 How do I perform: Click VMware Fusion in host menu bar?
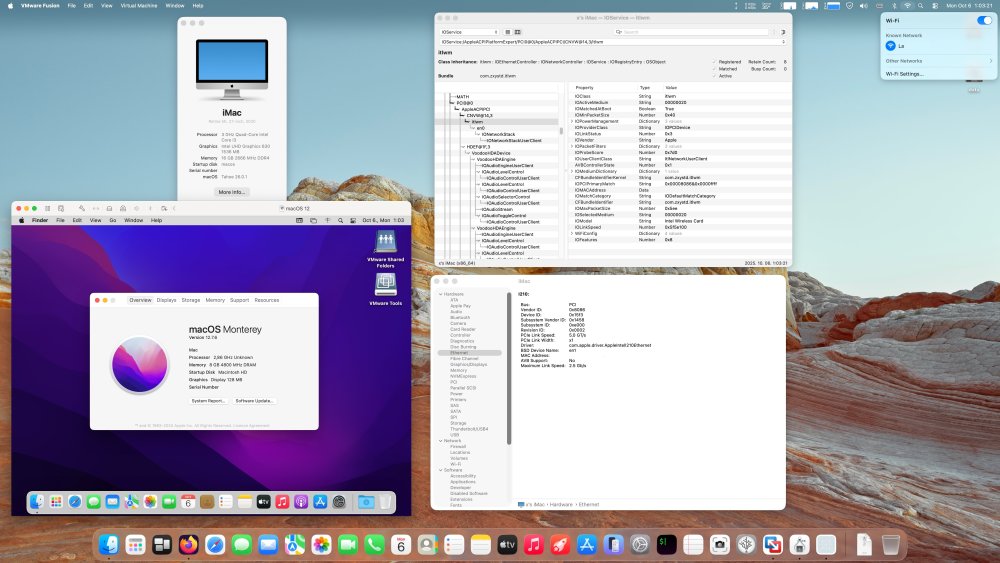coord(40,6)
